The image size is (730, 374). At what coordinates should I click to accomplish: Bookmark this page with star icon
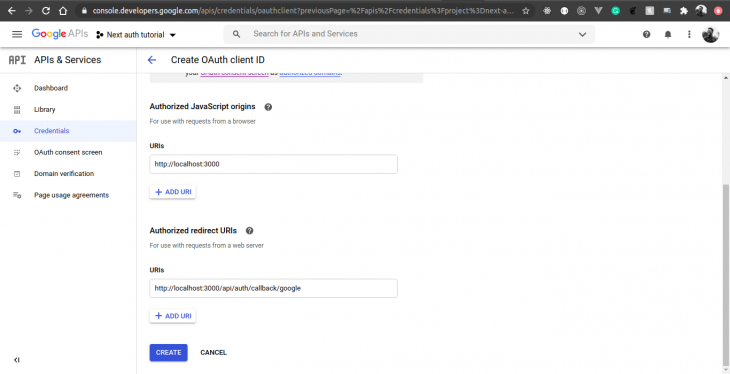[x=526, y=10]
